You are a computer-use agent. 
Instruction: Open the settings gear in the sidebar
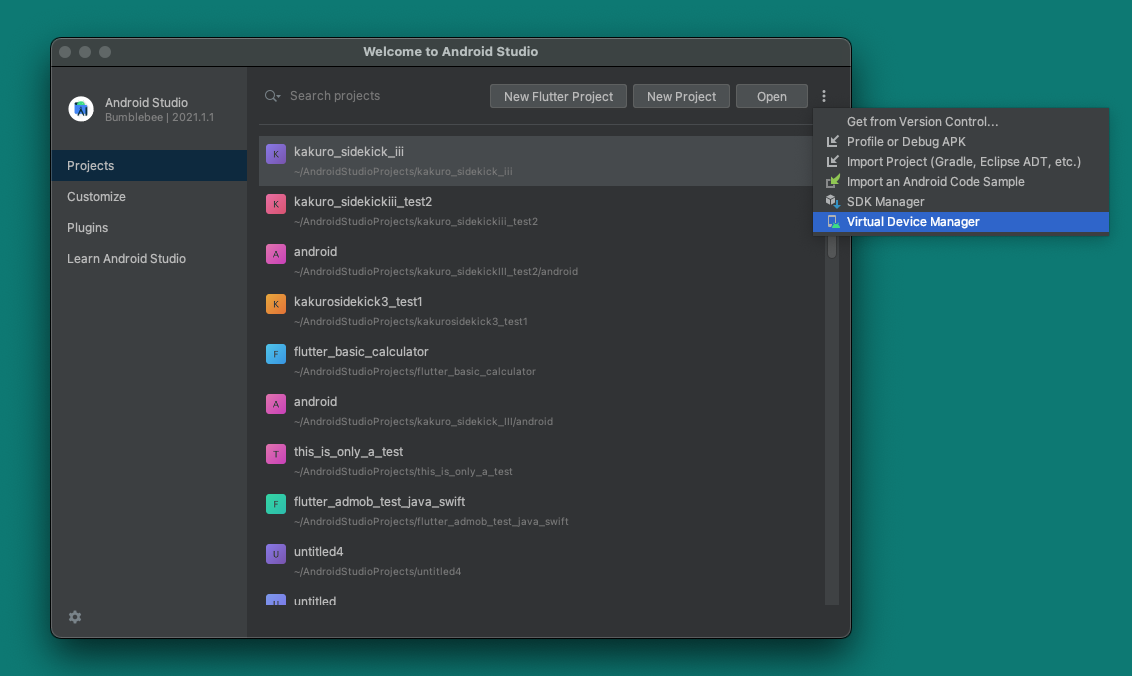tap(75, 617)
